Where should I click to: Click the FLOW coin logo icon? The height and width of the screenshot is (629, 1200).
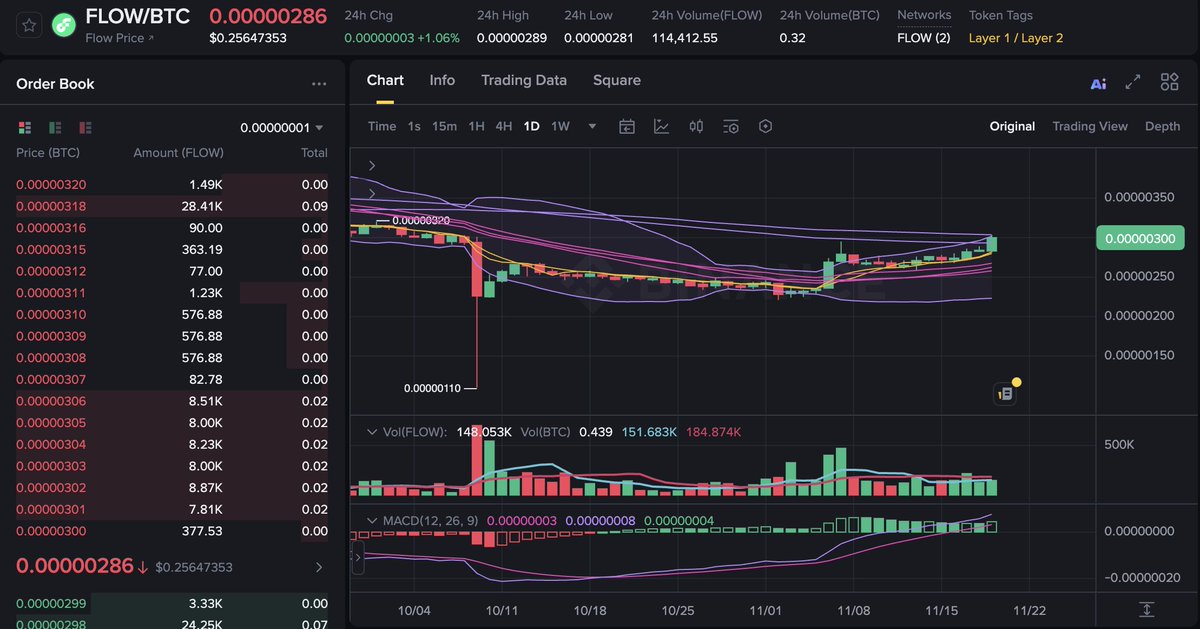[64, 25]
